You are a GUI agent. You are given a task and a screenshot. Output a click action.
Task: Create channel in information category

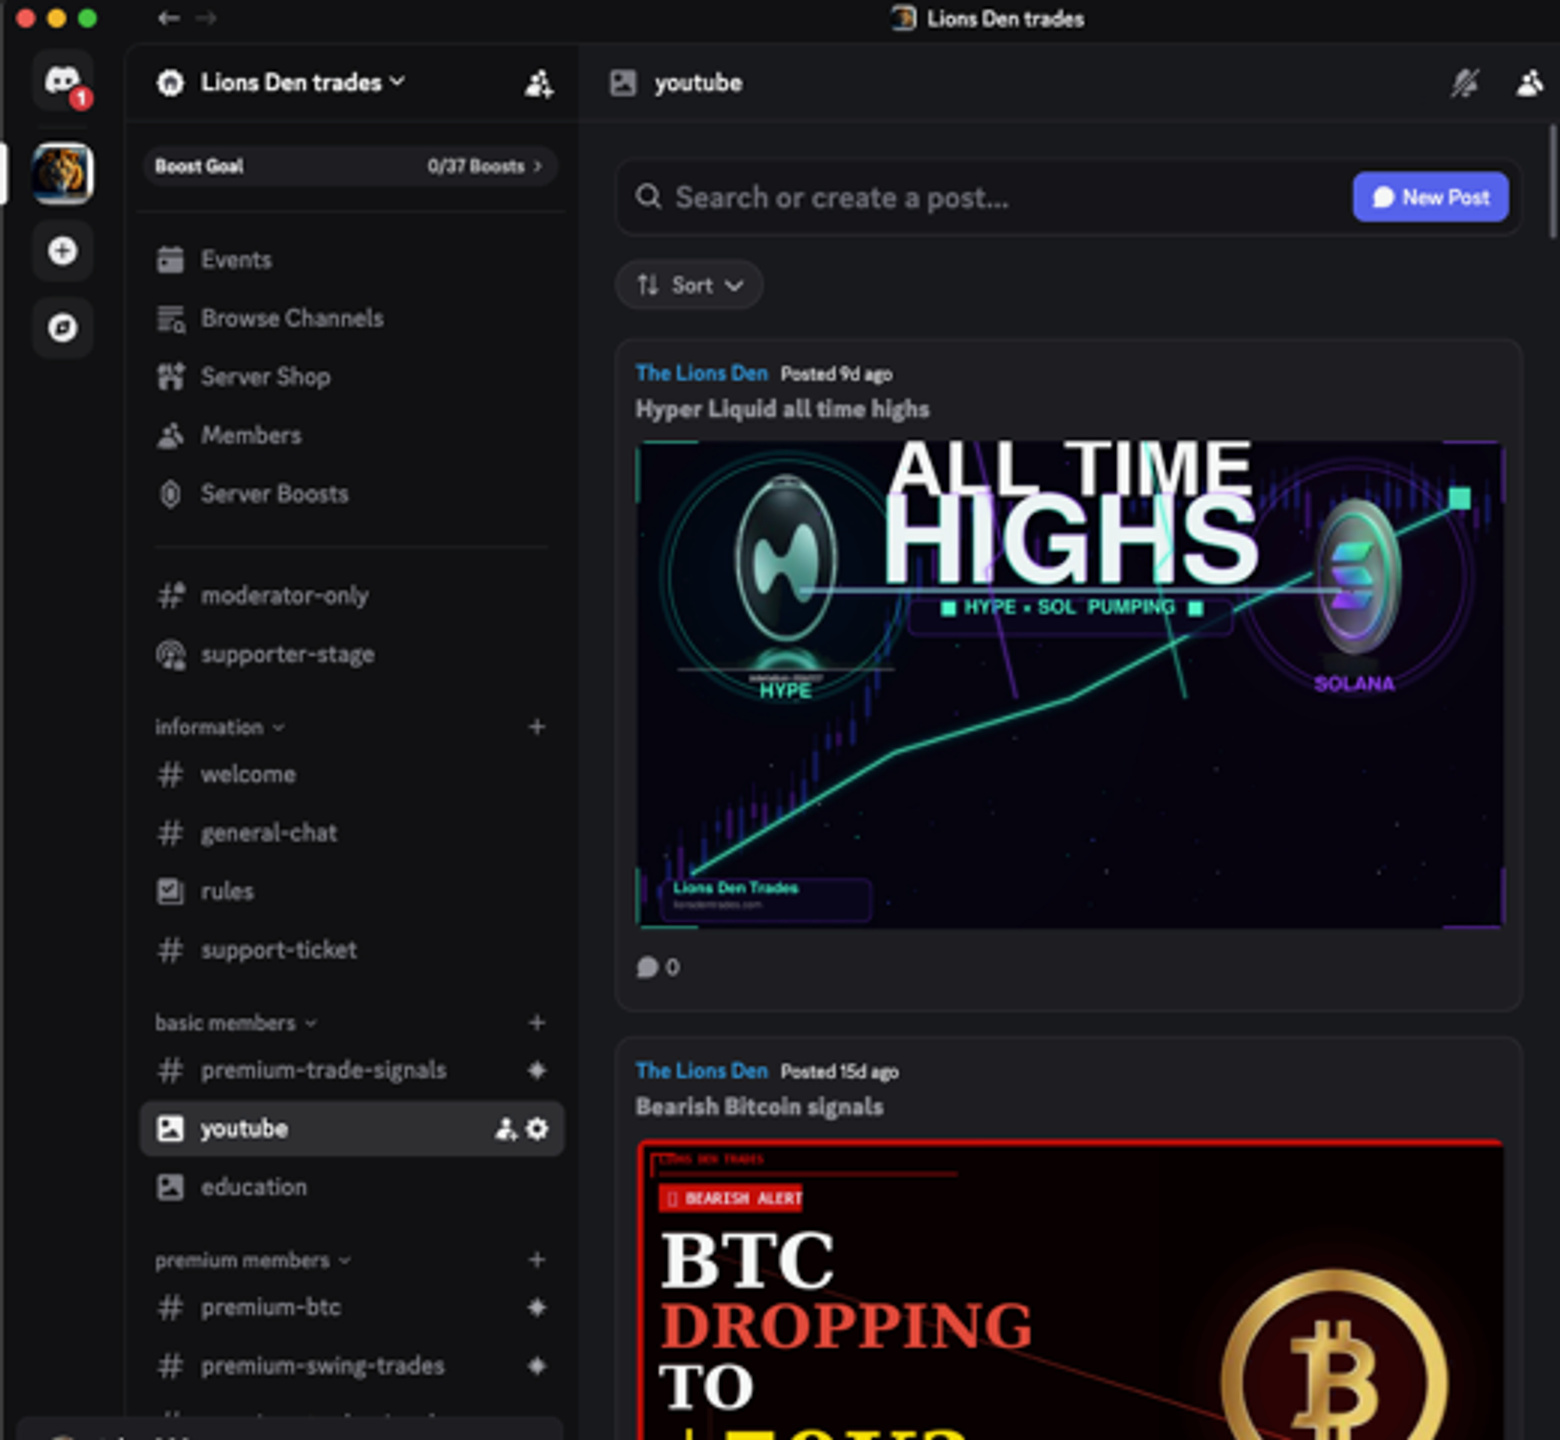tap(537, 727)
